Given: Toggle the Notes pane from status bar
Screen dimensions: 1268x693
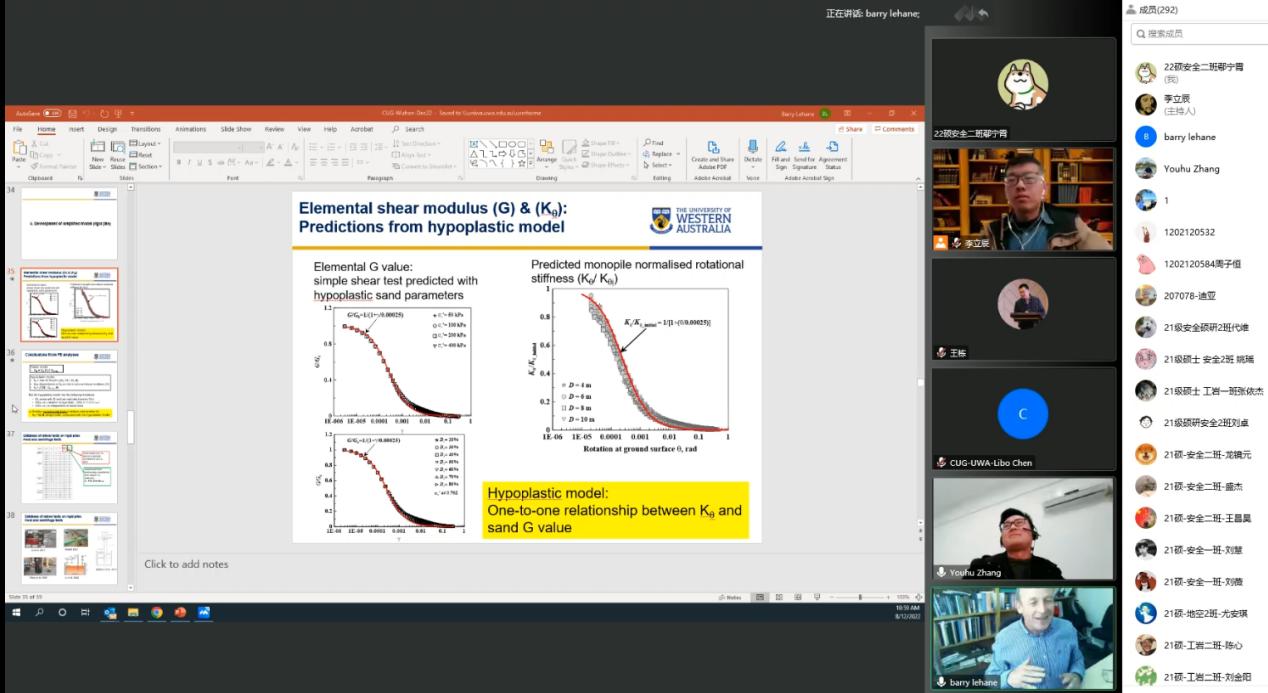Looking at the screenshot, I should [730, 597].
